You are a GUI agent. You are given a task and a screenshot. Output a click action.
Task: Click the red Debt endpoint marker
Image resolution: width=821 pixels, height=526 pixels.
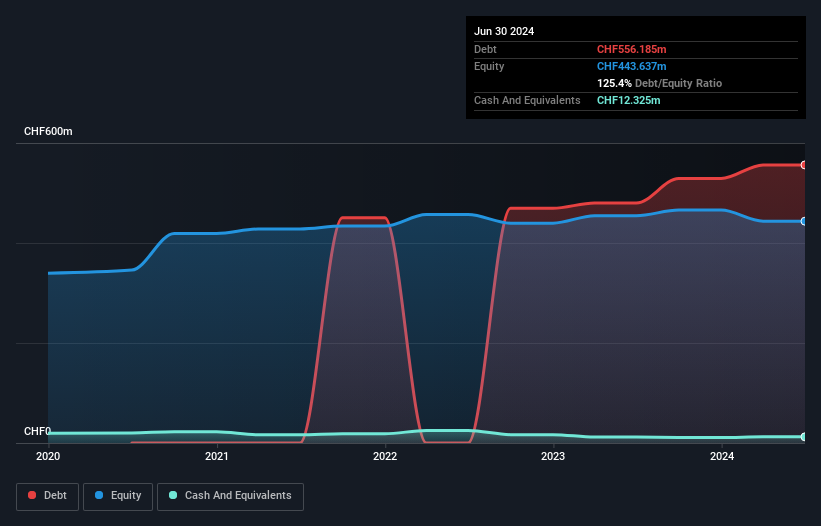[804, 165]
